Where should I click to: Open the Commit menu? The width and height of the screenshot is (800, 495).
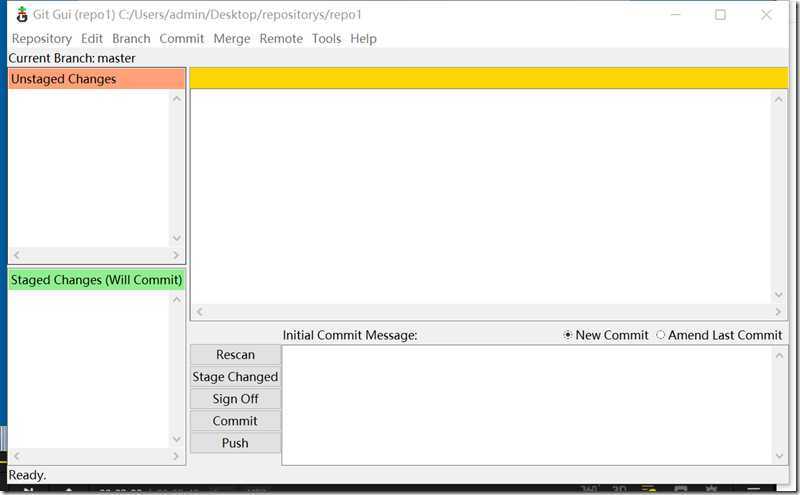[182, 39]
